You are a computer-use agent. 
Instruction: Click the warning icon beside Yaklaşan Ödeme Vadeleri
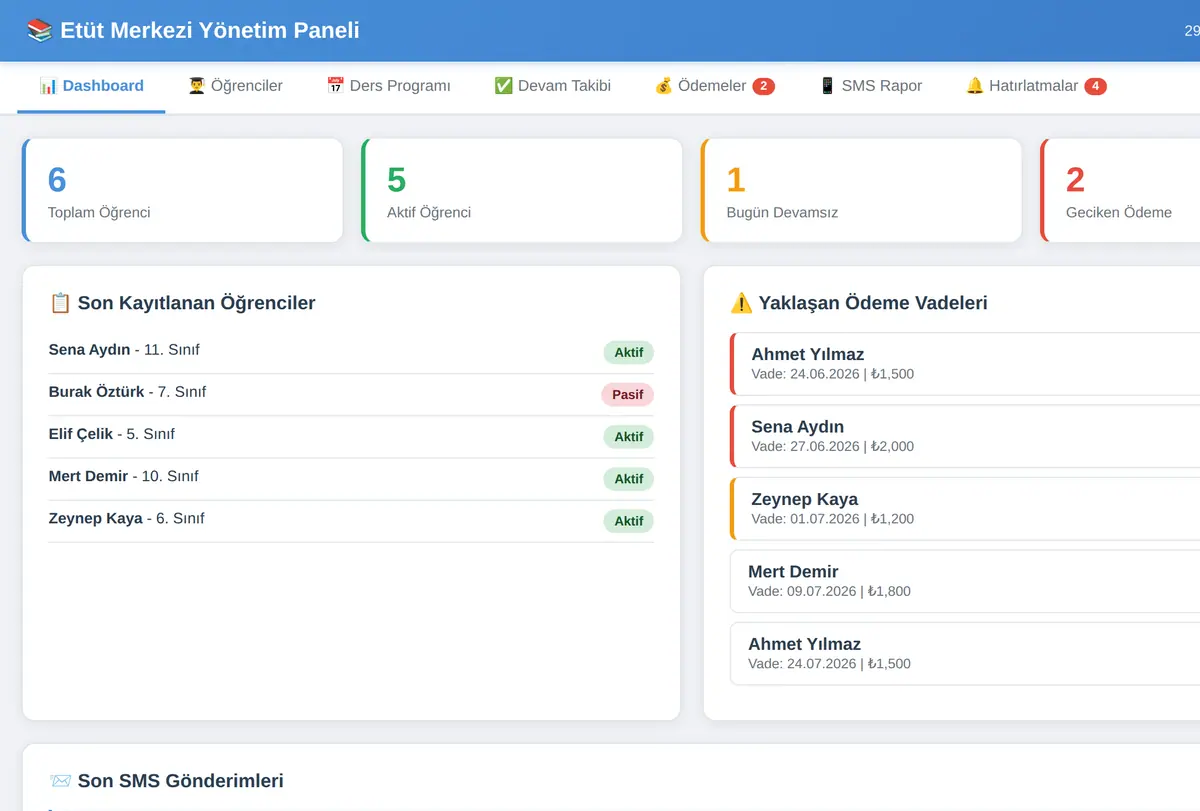click(x=741, y=303)
